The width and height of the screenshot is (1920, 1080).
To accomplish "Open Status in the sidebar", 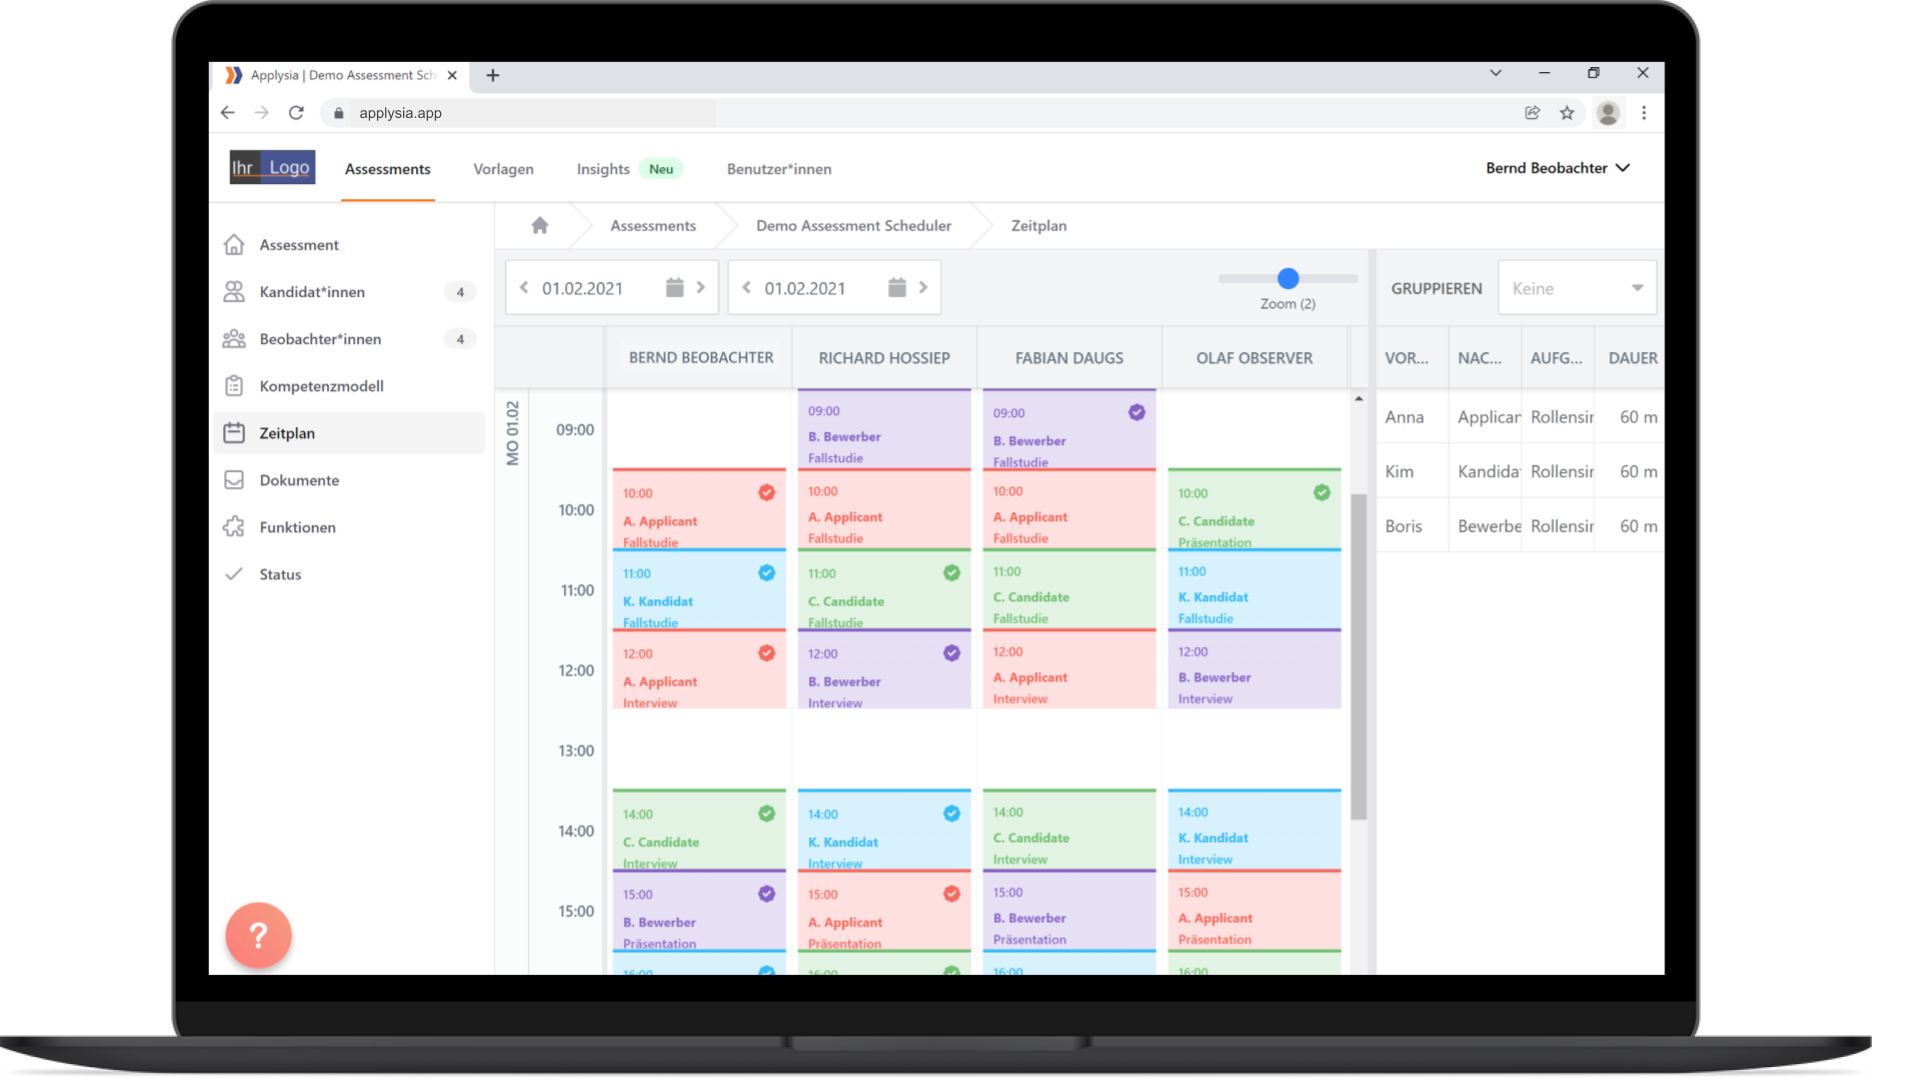I will pyautogui.click(x=348, y=574).
